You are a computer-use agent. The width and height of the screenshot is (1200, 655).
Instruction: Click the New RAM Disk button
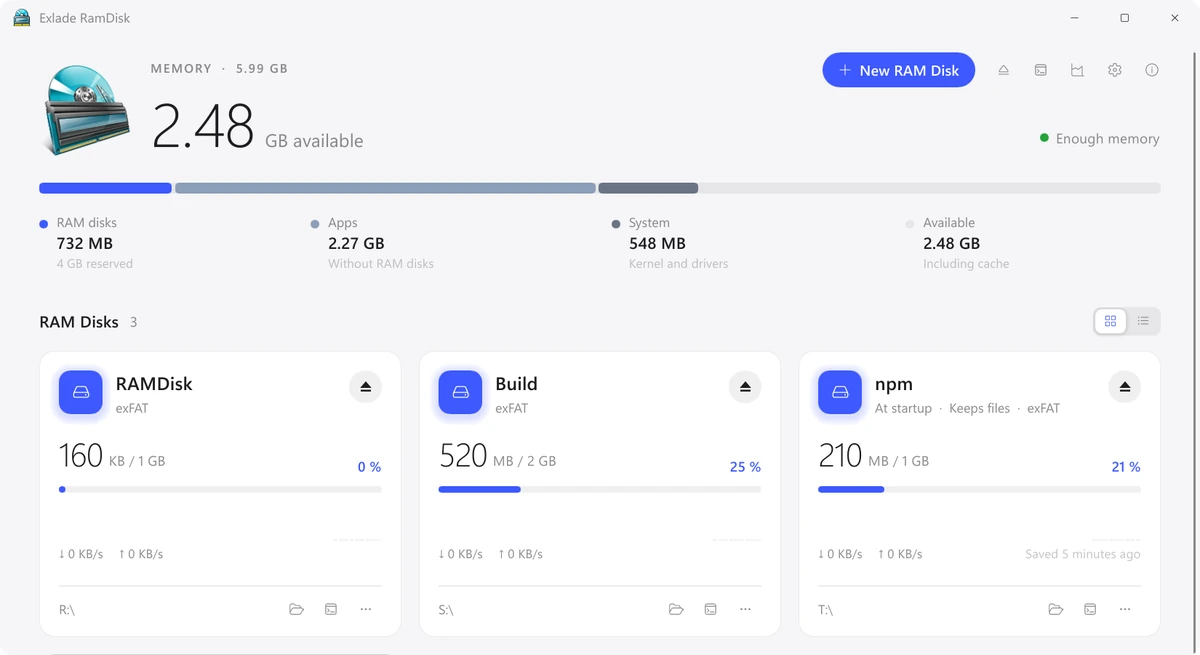pos(898,70)
